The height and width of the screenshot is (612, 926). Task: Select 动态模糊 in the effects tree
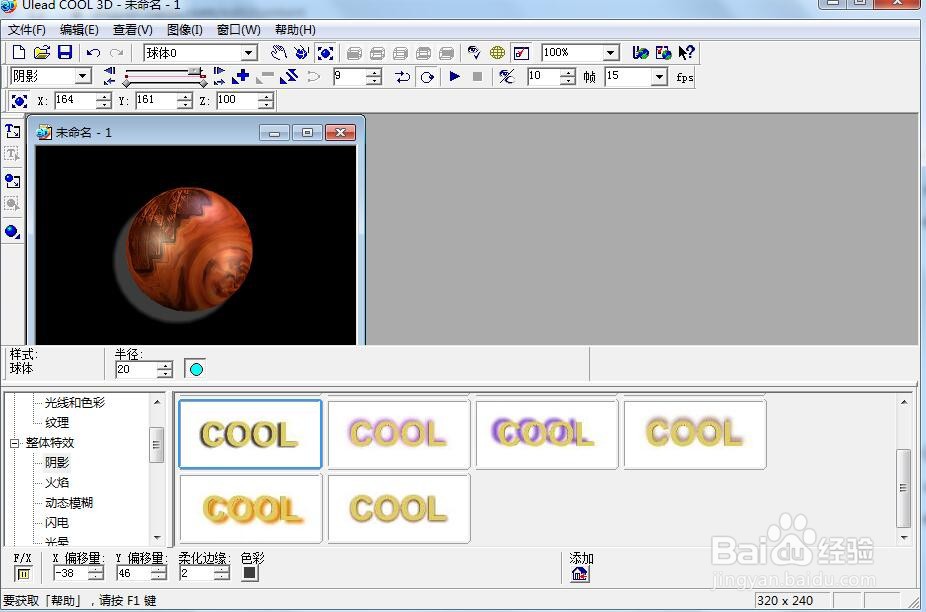[69, 503]
